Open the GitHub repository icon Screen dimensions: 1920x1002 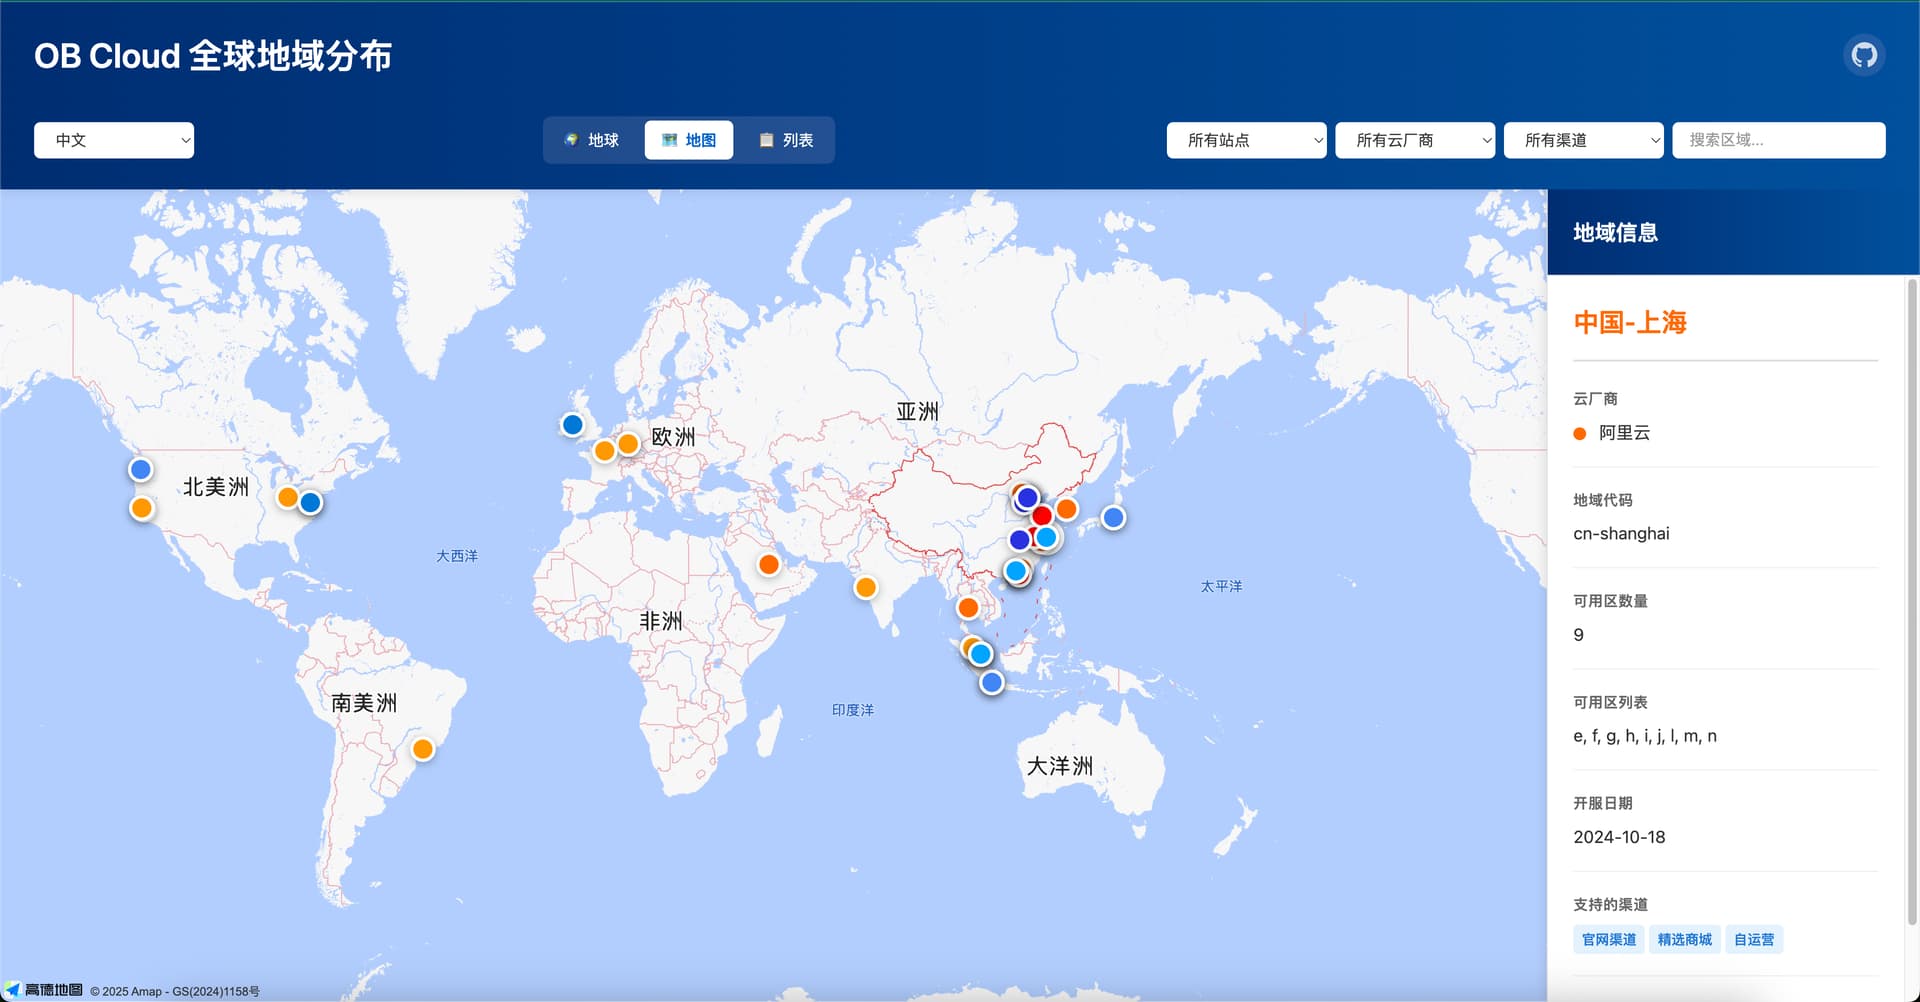pyautogui.click(x=1864, y=55)
